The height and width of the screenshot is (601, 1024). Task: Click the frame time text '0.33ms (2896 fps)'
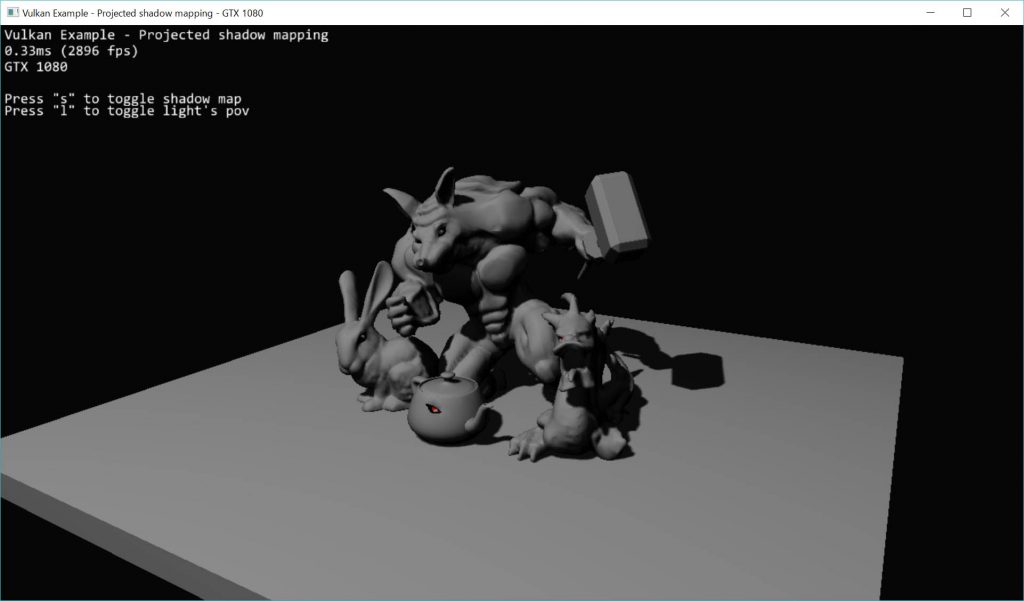click(71, 51)
